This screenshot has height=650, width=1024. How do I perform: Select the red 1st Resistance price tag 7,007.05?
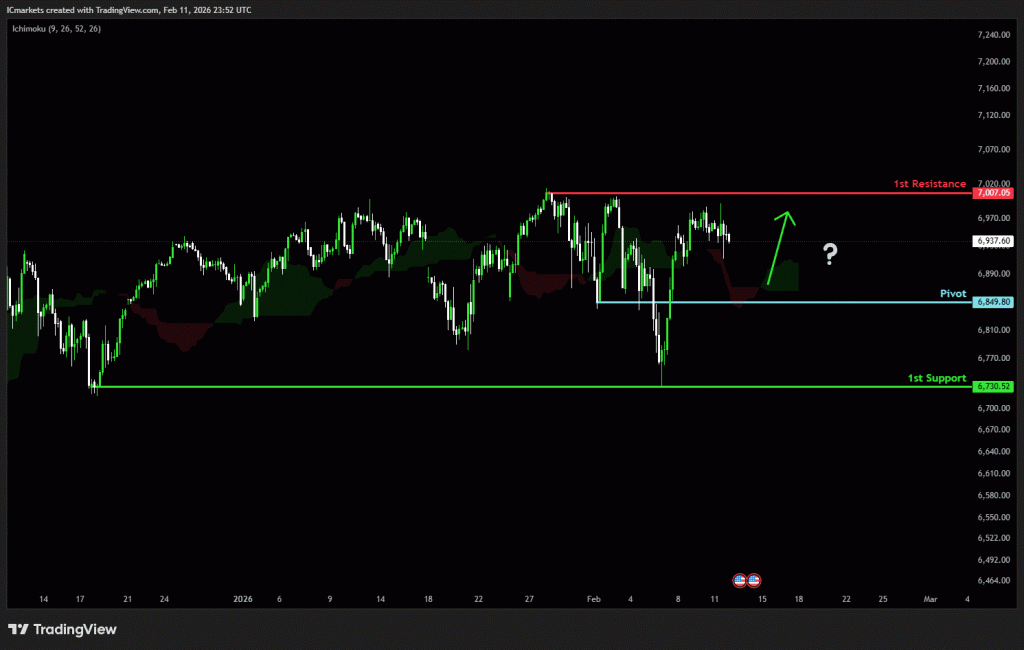pyautogui.click(x=993, y=193)
